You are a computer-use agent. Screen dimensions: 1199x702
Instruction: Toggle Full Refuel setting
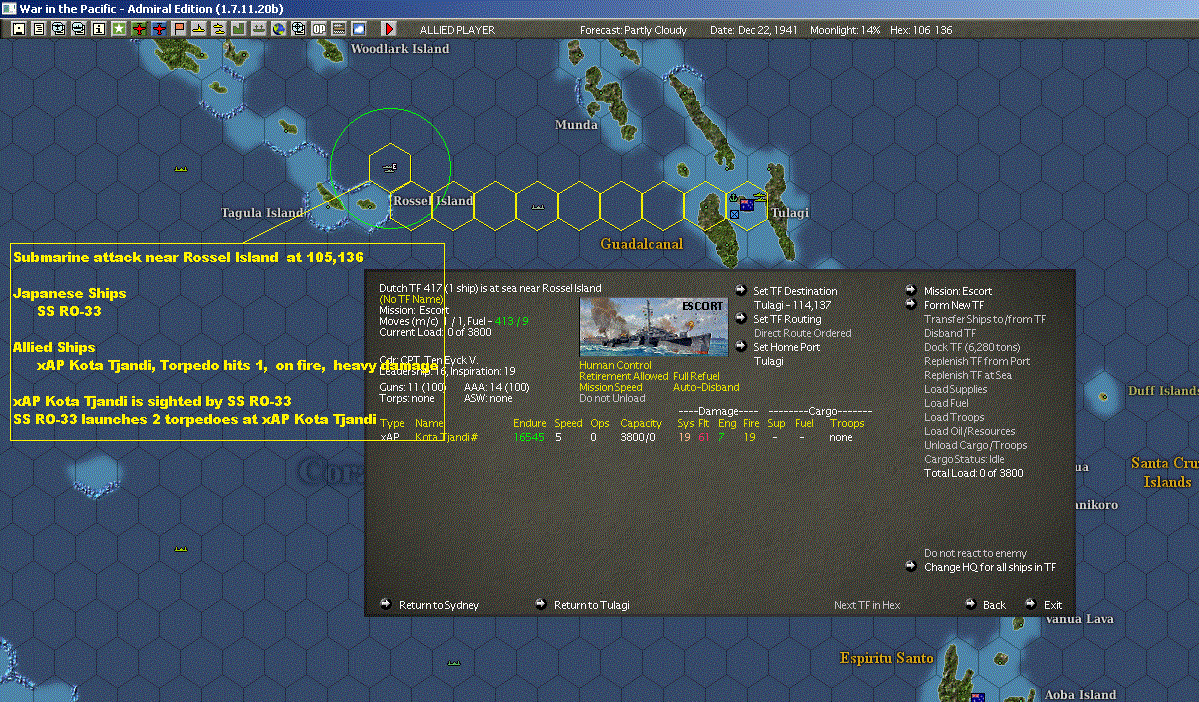[x=696, y=376]
